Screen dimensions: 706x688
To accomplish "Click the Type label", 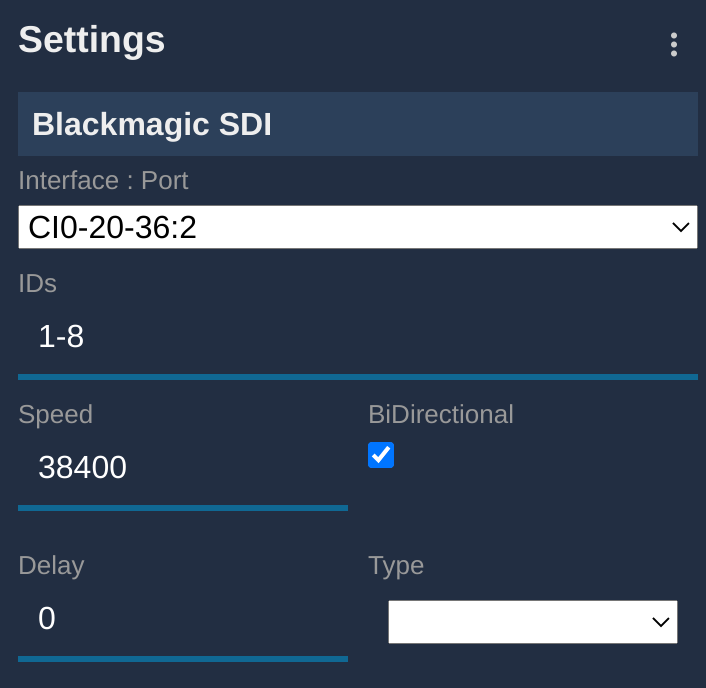I will tap(396, 565).
